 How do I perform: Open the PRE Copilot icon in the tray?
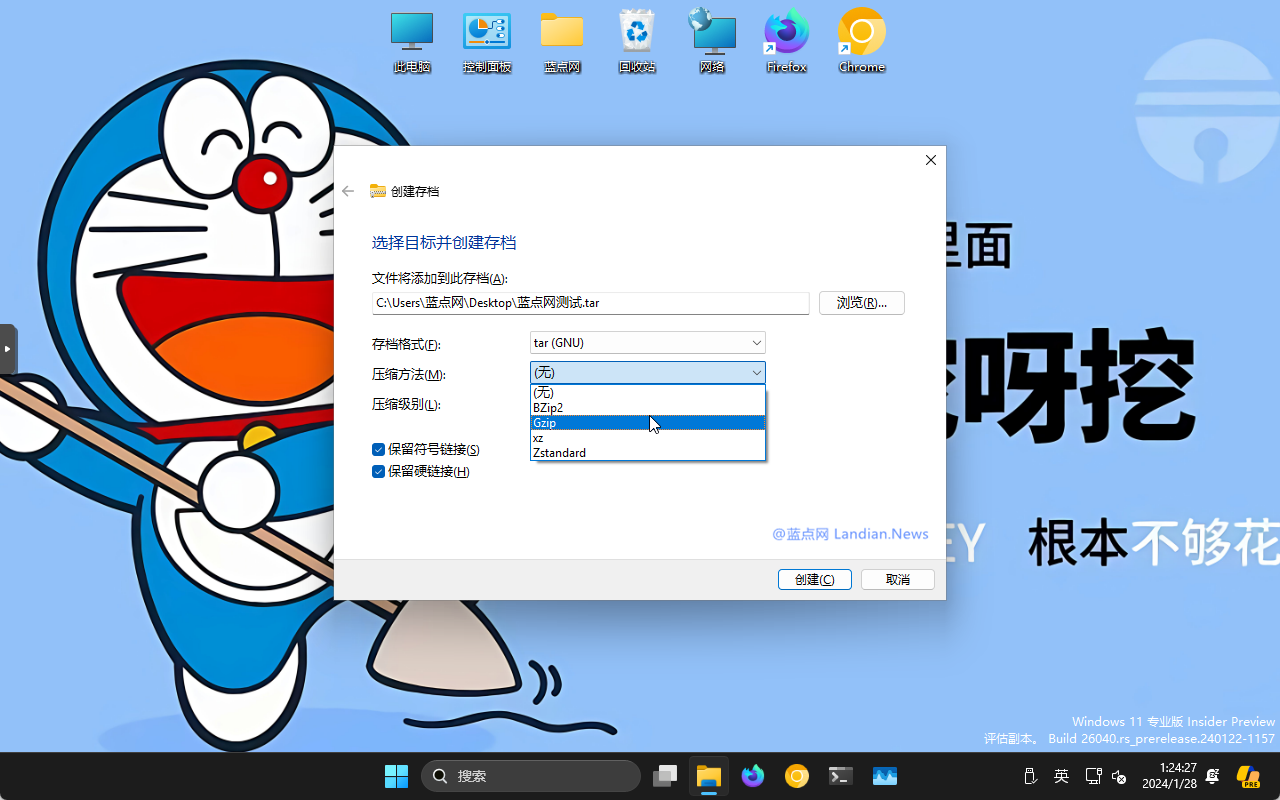point(1247,776)
